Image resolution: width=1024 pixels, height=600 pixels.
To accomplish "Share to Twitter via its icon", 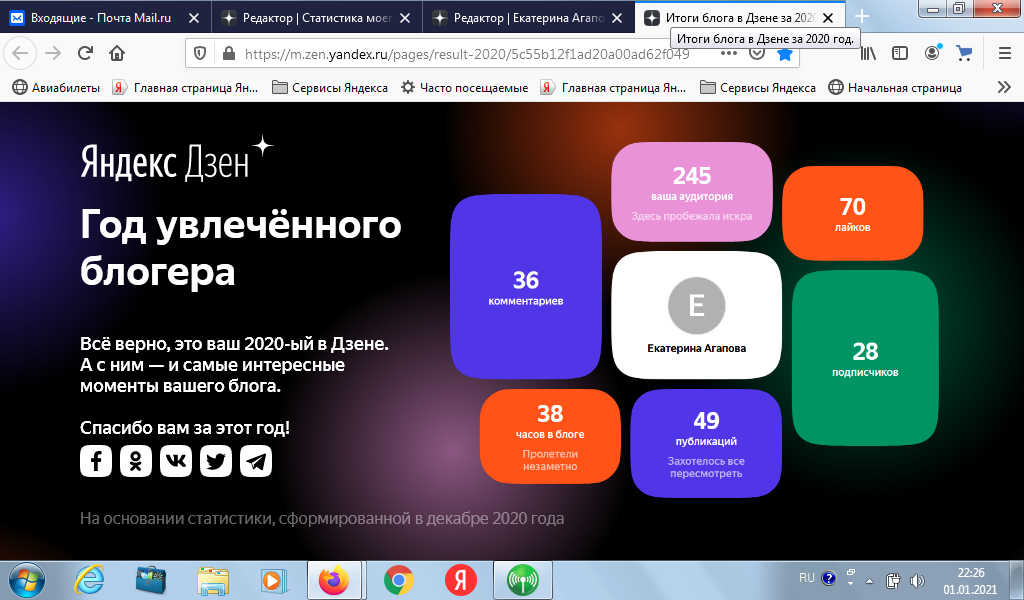I will (216, 461).
